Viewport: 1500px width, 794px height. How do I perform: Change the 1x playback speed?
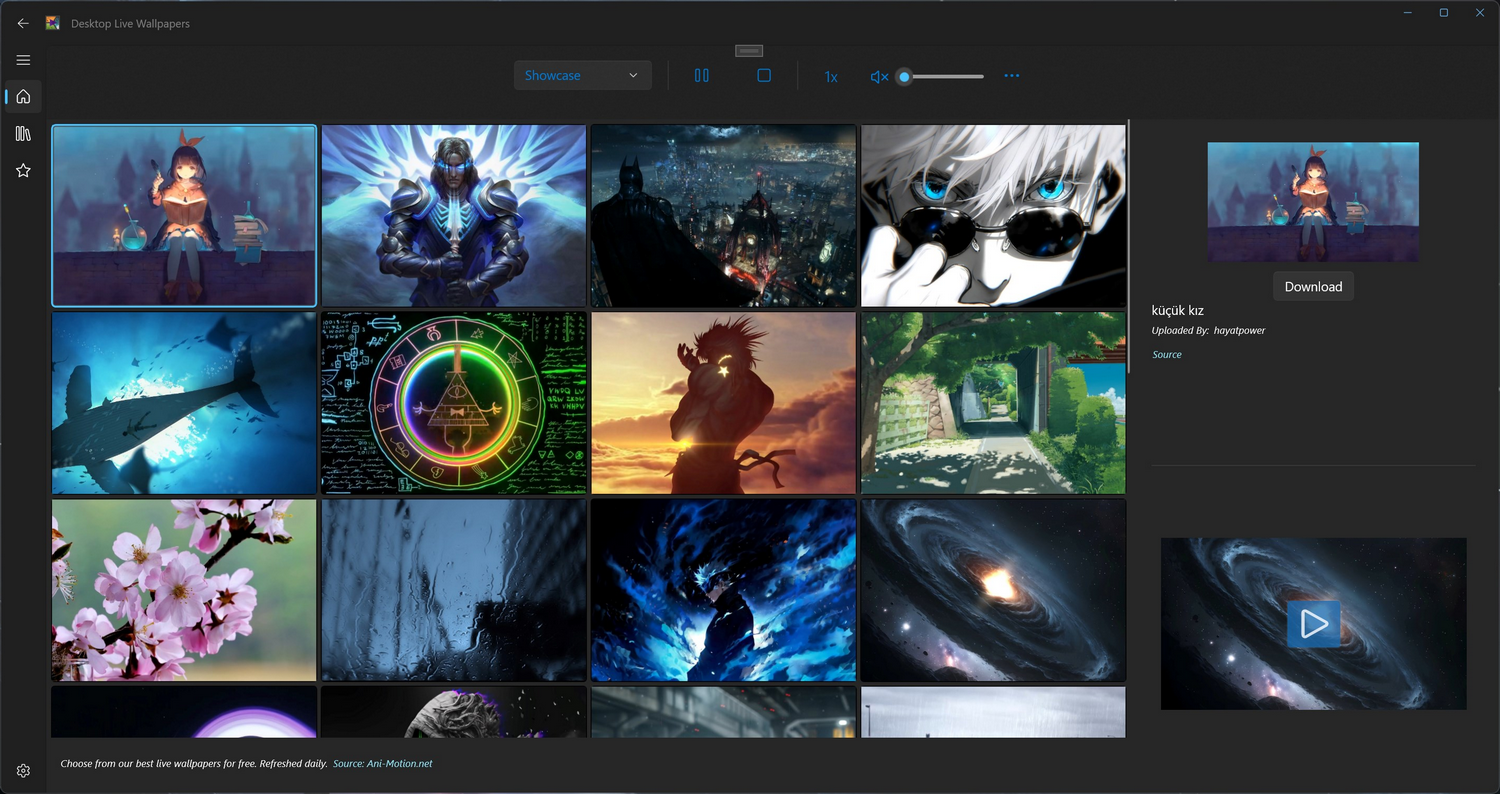point(831,77)
